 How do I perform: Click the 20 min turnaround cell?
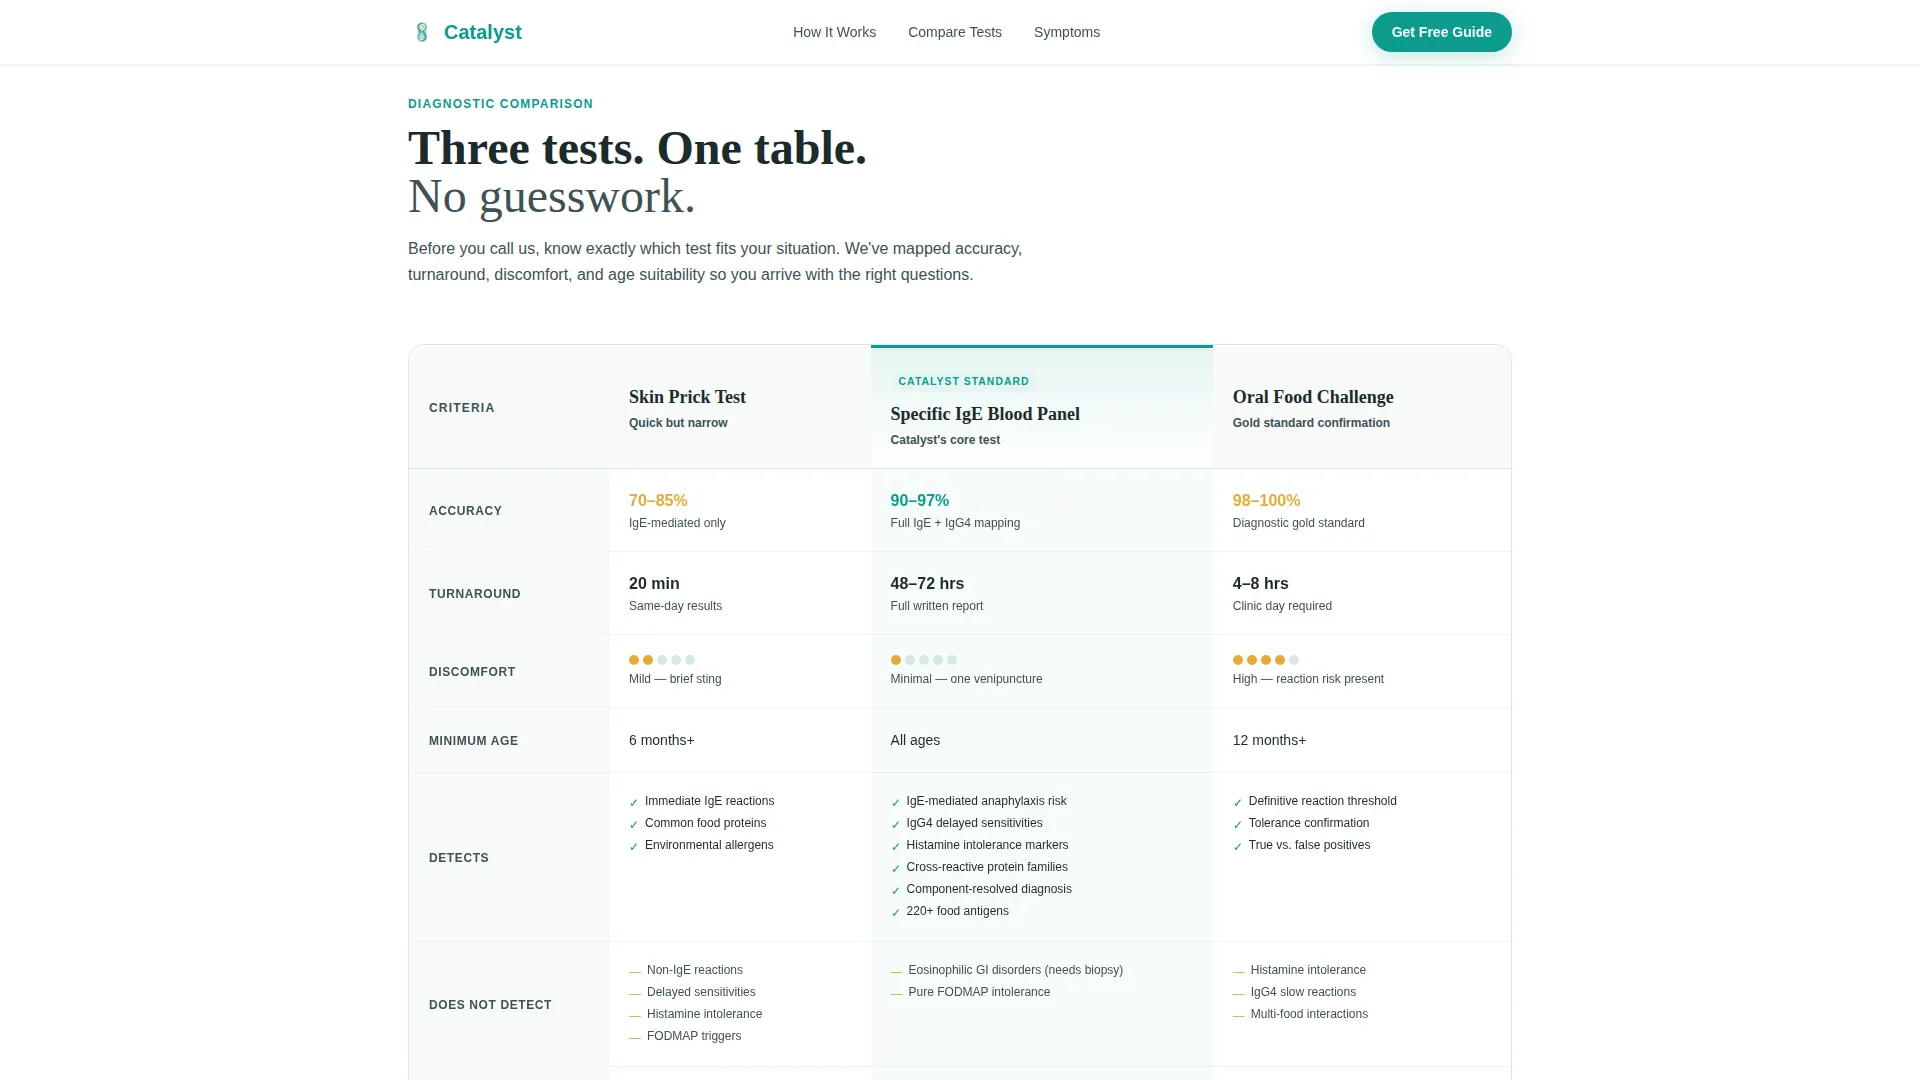tap(740, 593)
